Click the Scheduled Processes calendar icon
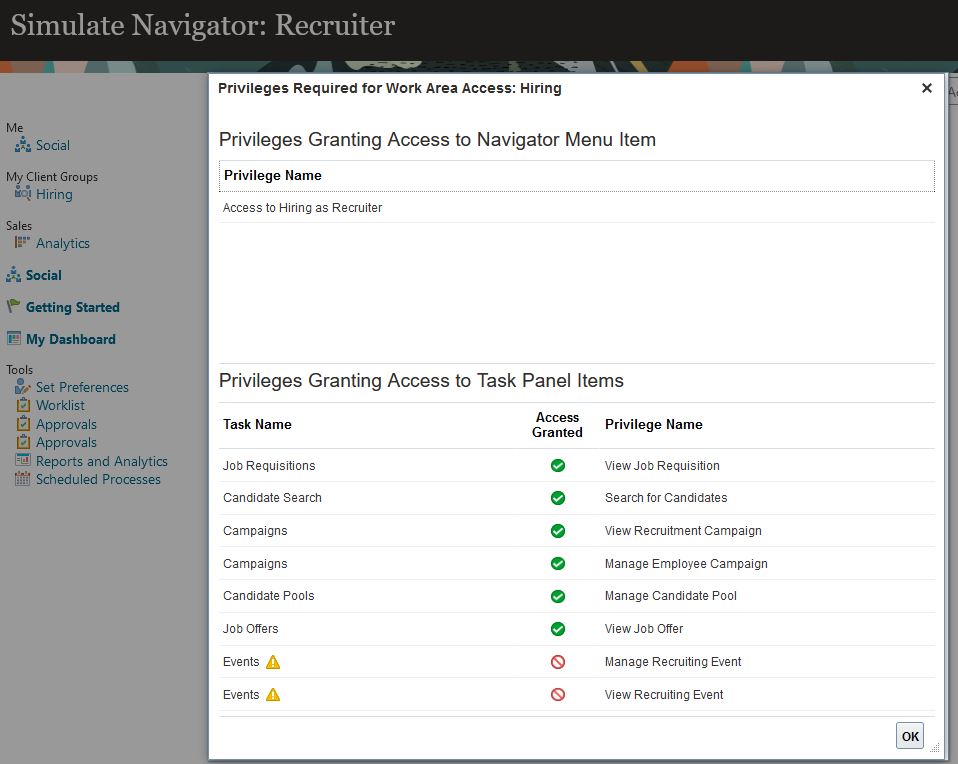This screenshot has height=764, width=958. (23, 479)
